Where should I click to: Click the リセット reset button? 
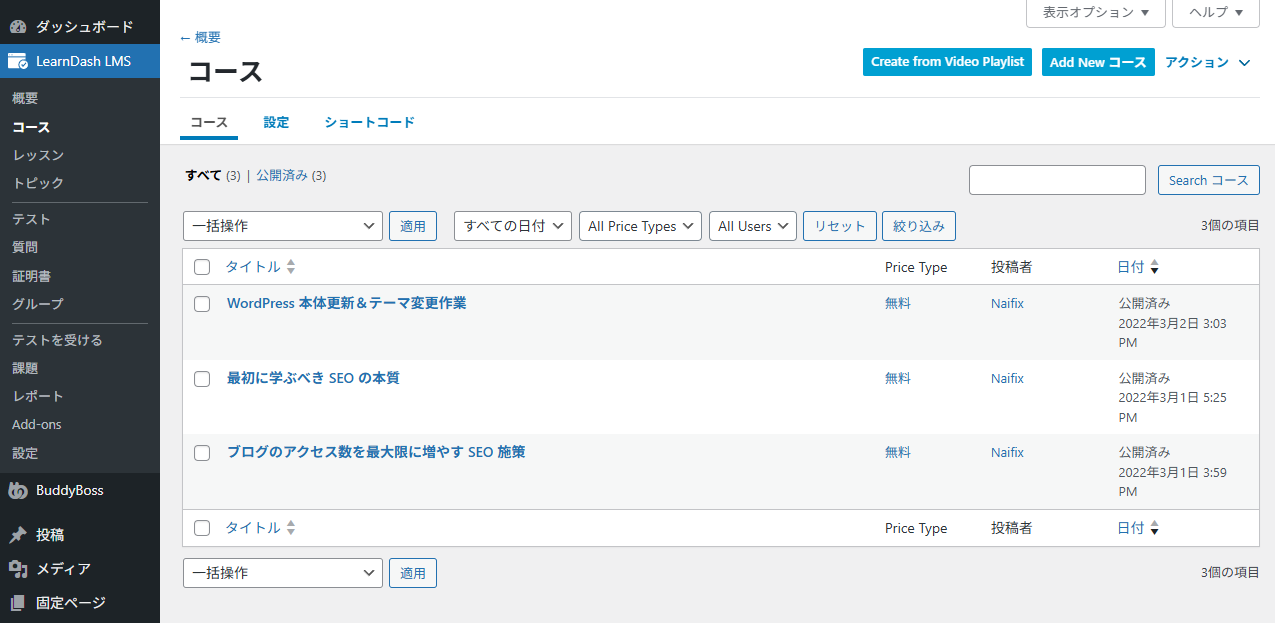click(x=840, y=226)
